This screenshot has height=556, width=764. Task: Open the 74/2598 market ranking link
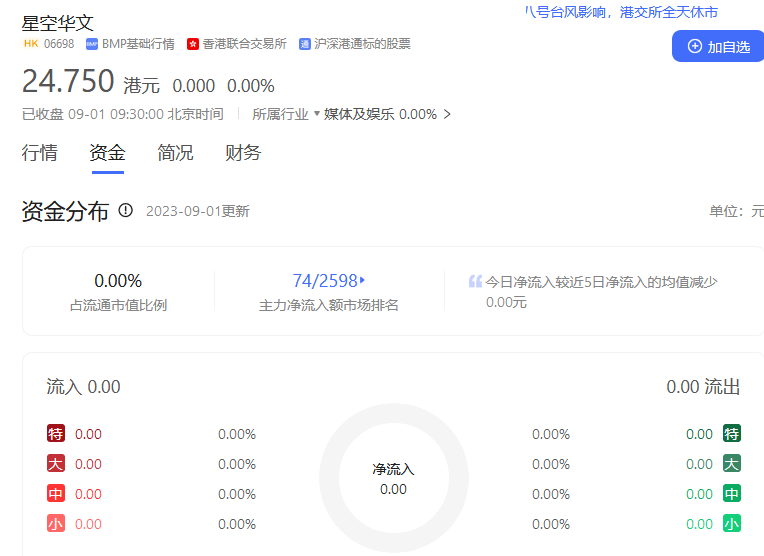coord(328,281)
